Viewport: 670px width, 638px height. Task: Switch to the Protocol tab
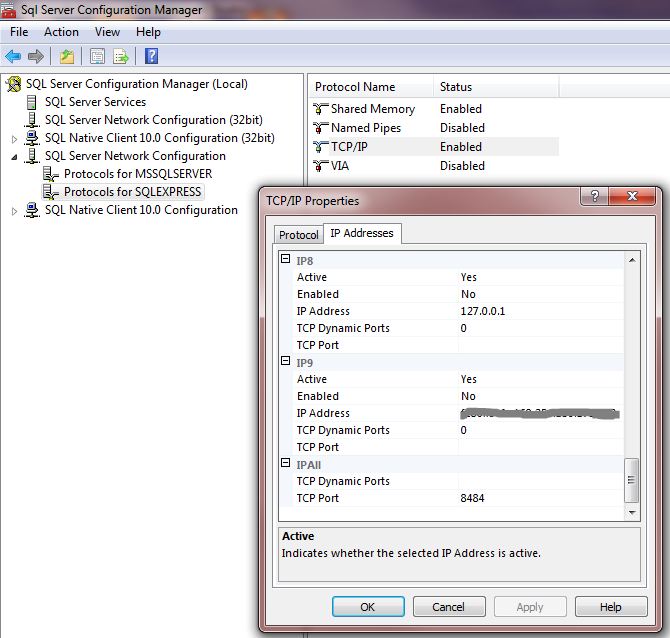pos(299,235)
